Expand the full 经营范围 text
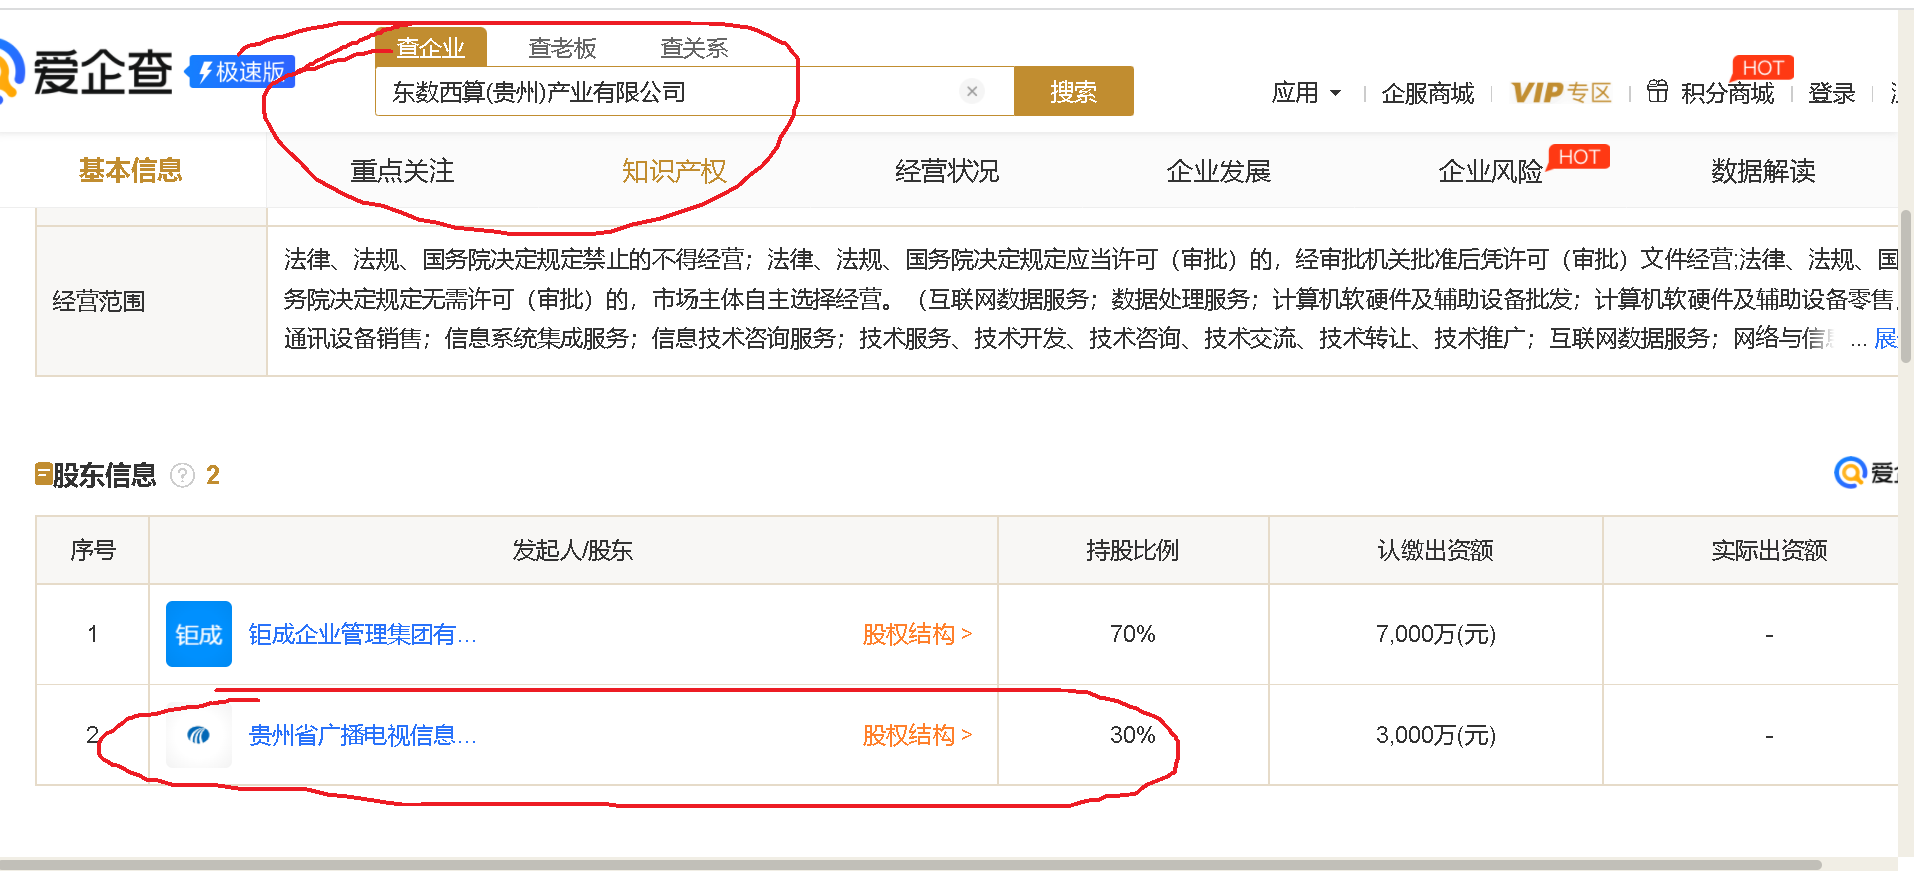 coord(1885,339)
